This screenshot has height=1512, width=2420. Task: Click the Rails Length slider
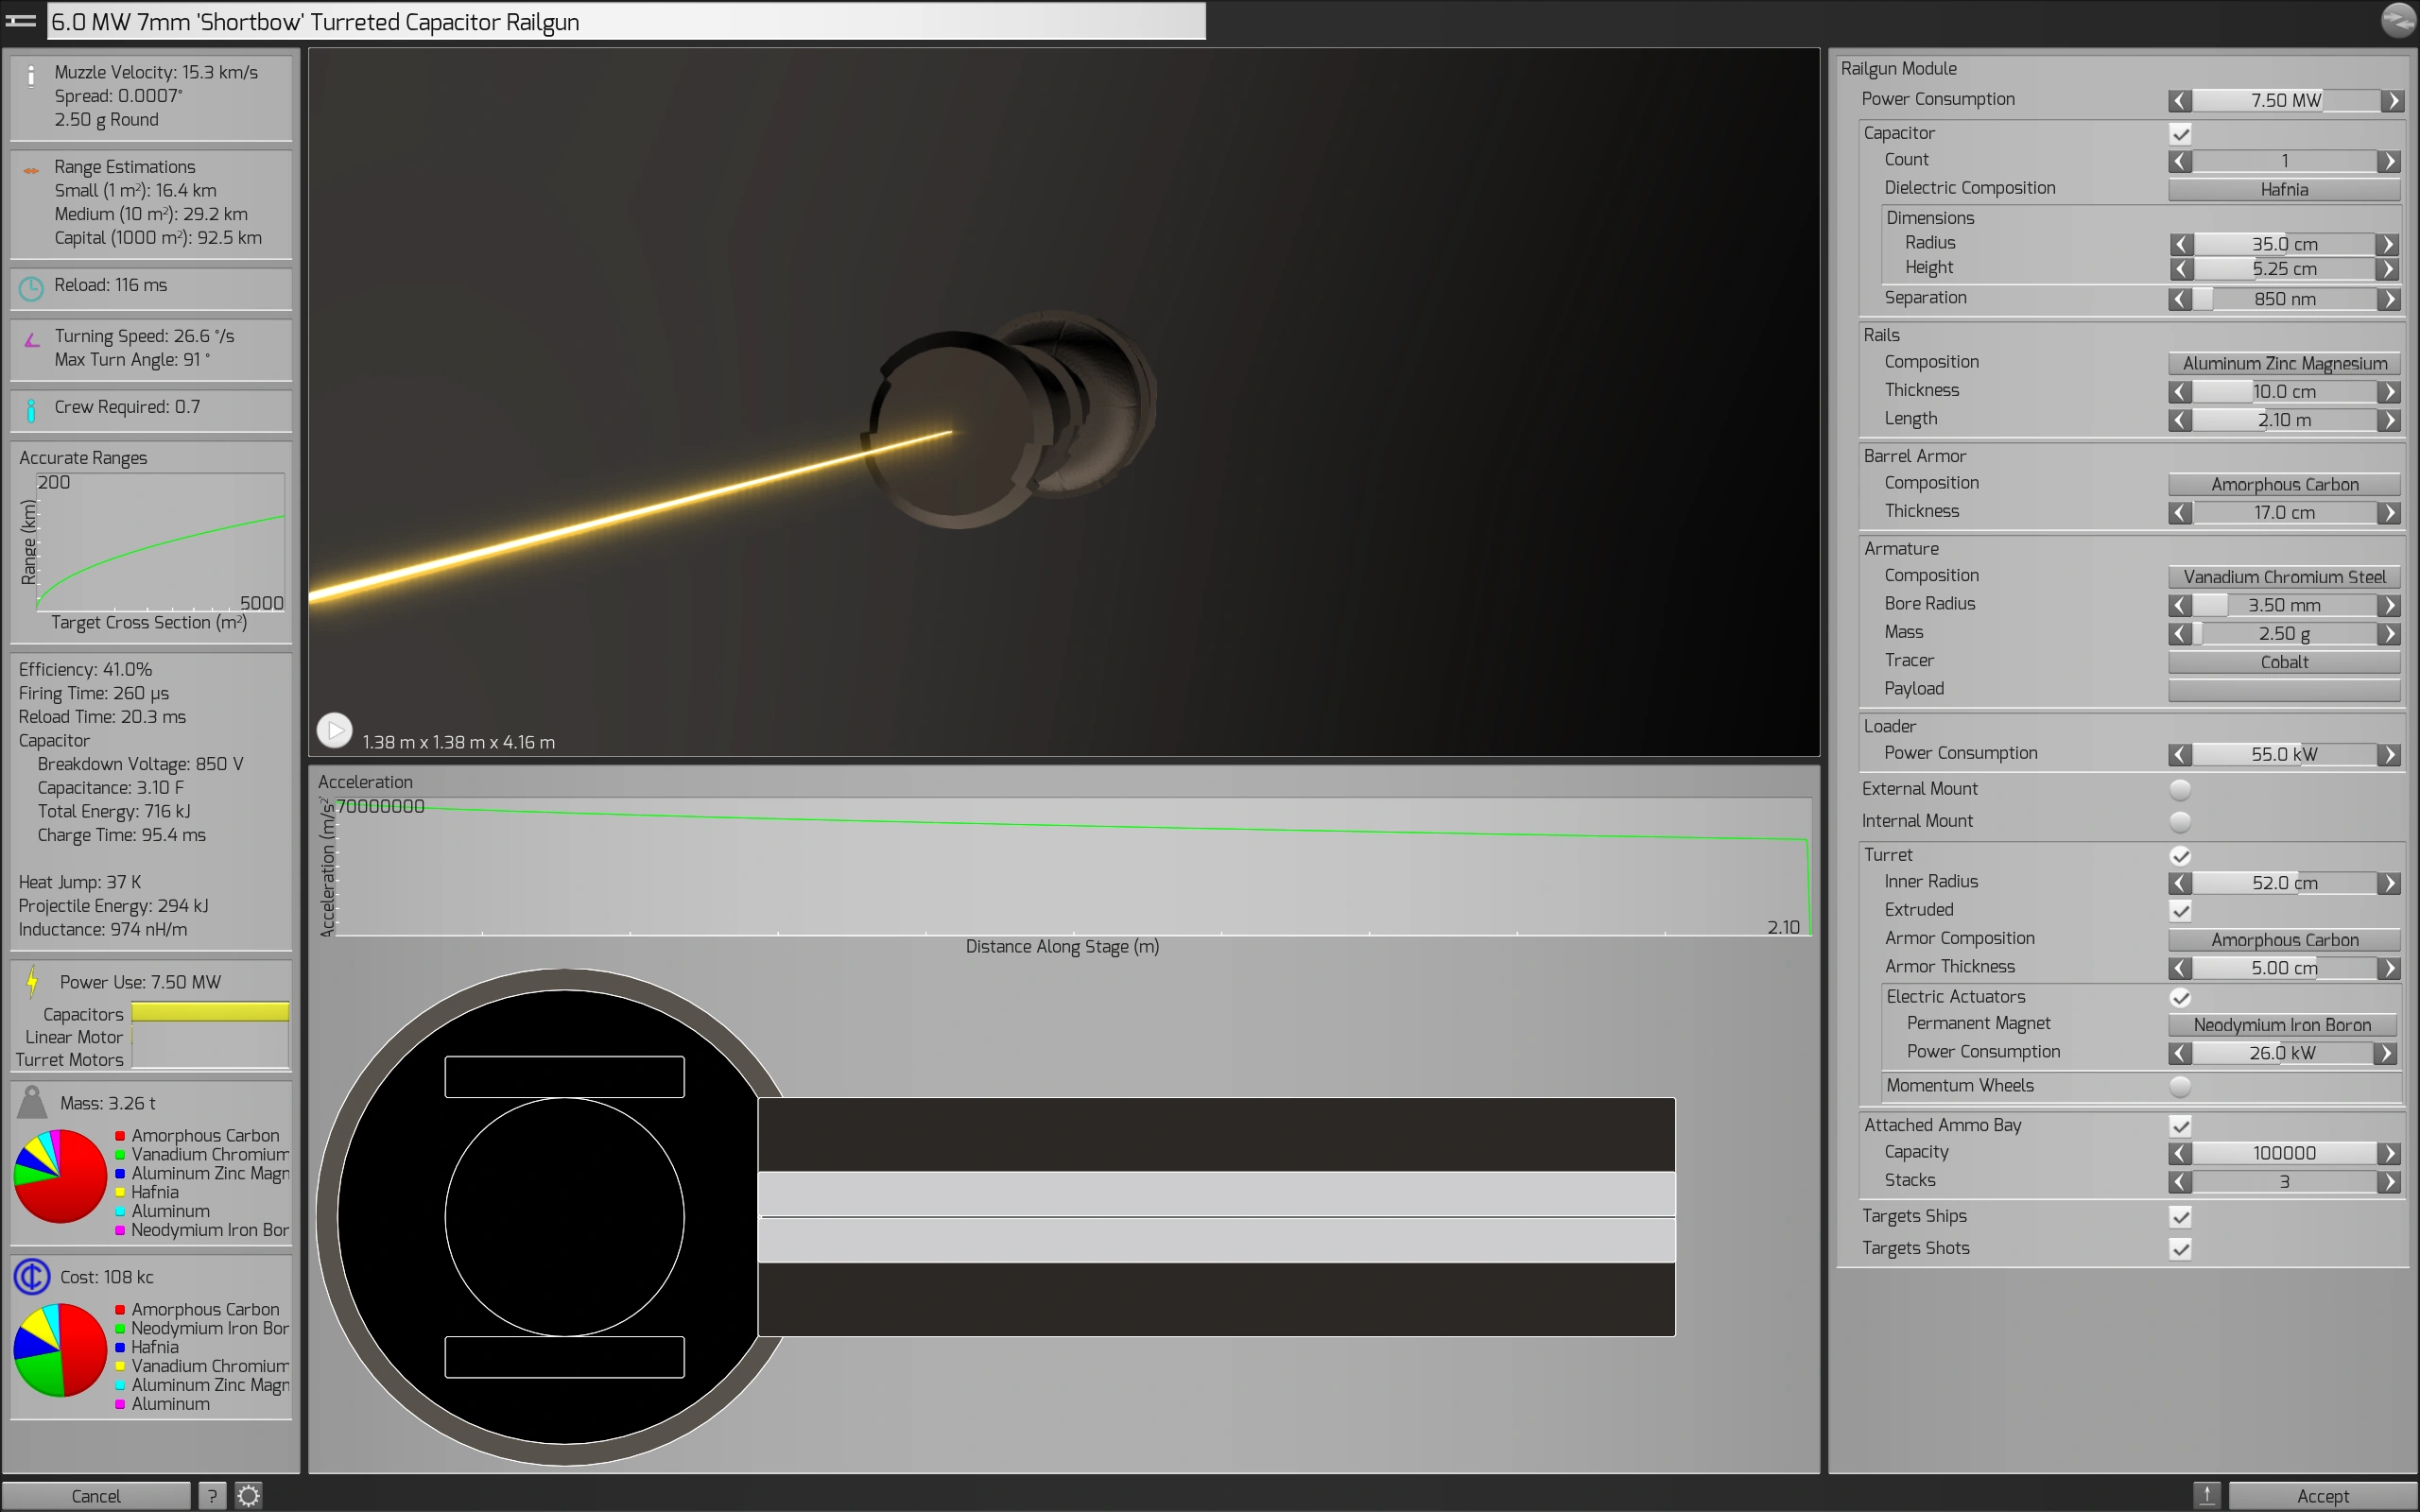point(2283,420)
